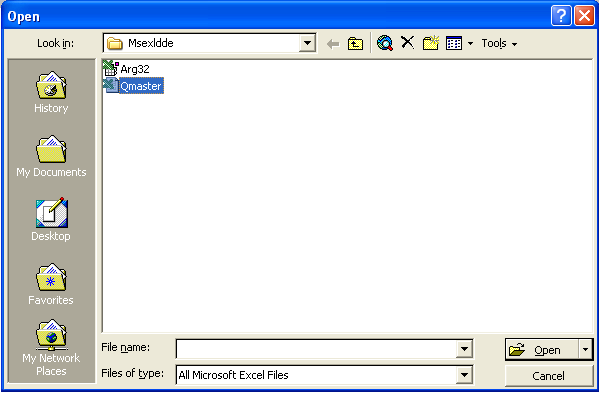Jump to the My Documents location
The height and width of the screenshot is (393, 599).
click(51, 156)
